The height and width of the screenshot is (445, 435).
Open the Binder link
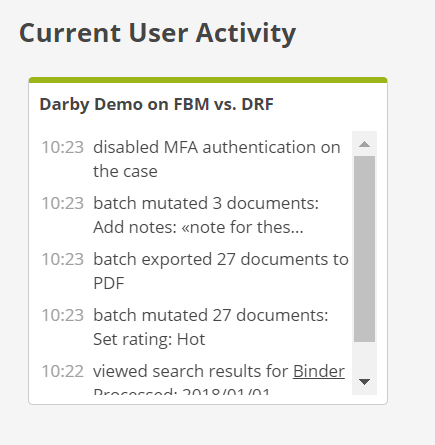coord(319,371)
